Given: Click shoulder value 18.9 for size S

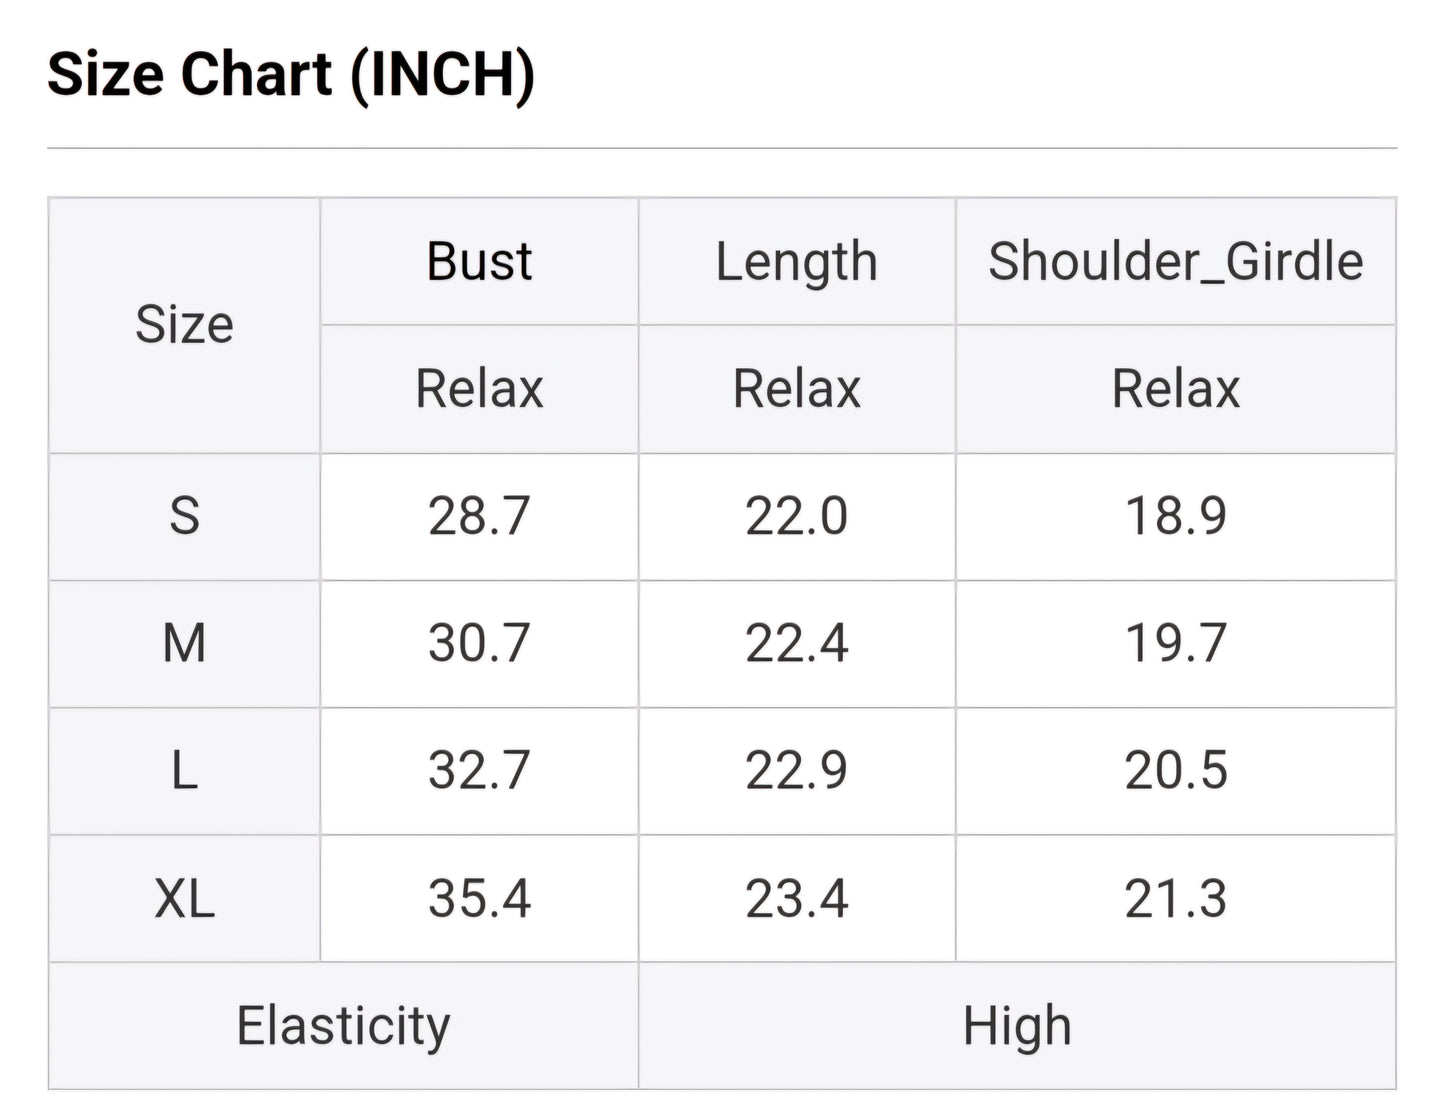Looking at the screenshot, I should (1175, 516).
